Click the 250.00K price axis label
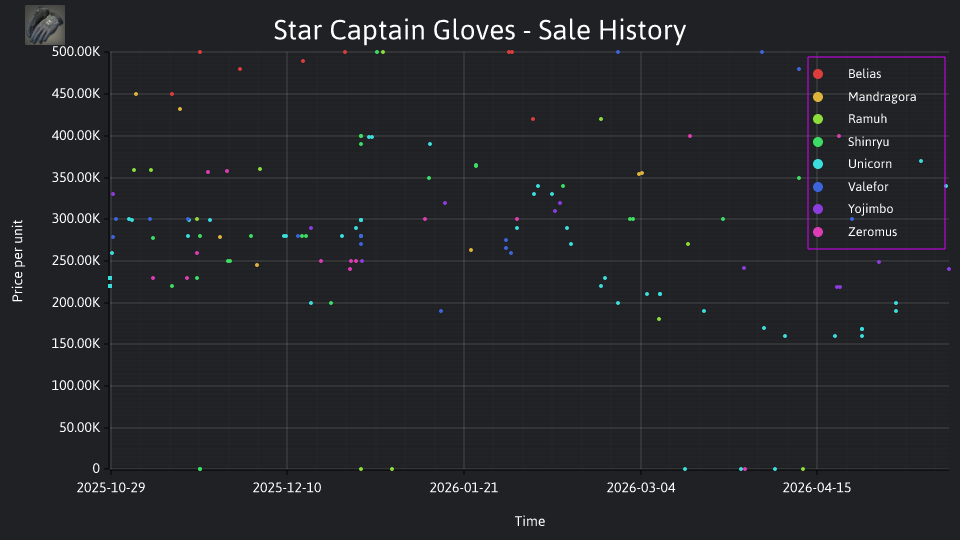 pyautogui.click(x=76, y=261)
